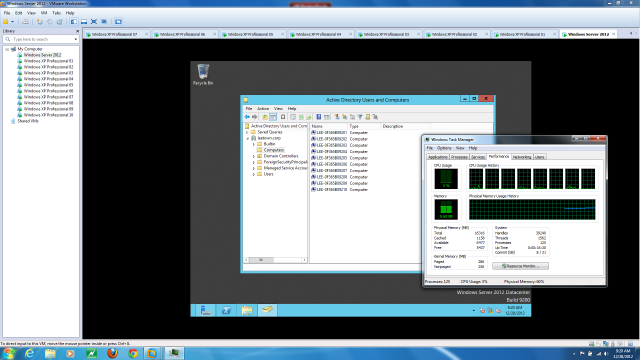Screen dimensions: 640x360
Task: Take a snapshot using the VMware toolbar icon
Action: [40, 22]
